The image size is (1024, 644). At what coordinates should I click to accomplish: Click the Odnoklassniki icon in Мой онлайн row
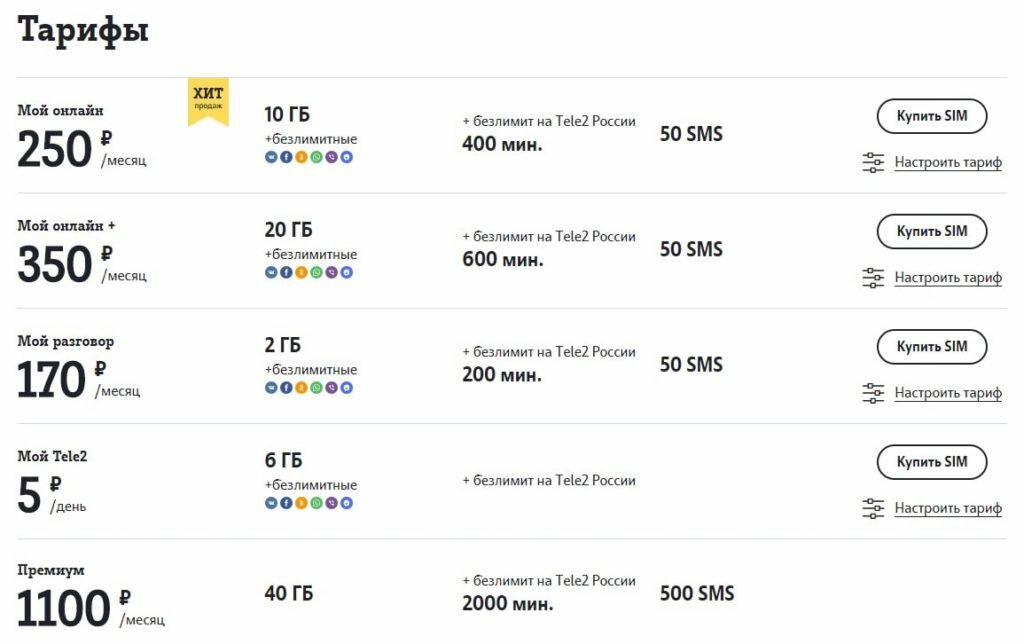[x=301, y=157]
